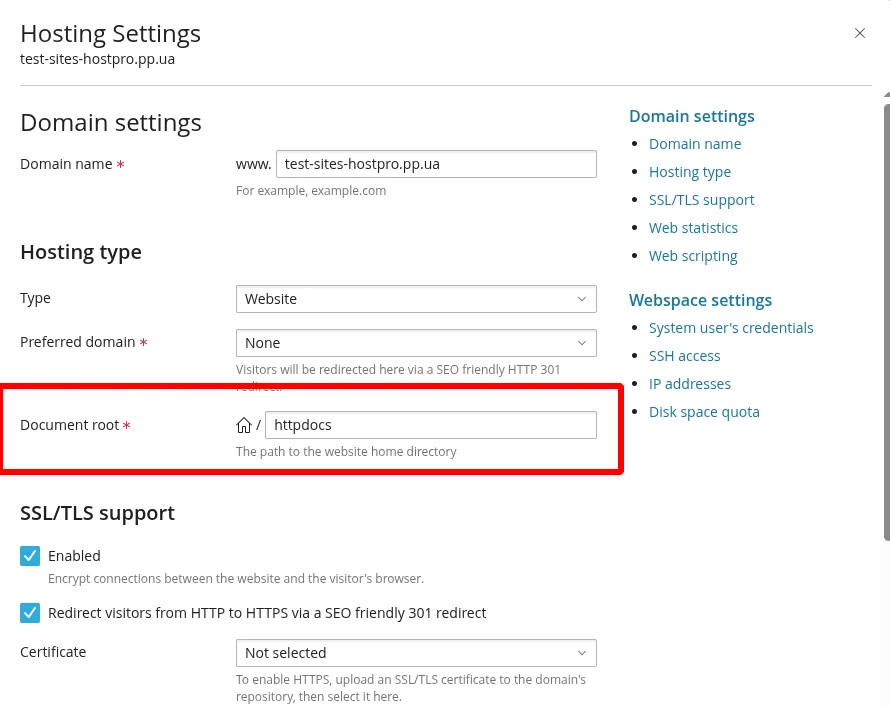
Task: Go to the Hosting type link
Action: click(x=690, y=172)
